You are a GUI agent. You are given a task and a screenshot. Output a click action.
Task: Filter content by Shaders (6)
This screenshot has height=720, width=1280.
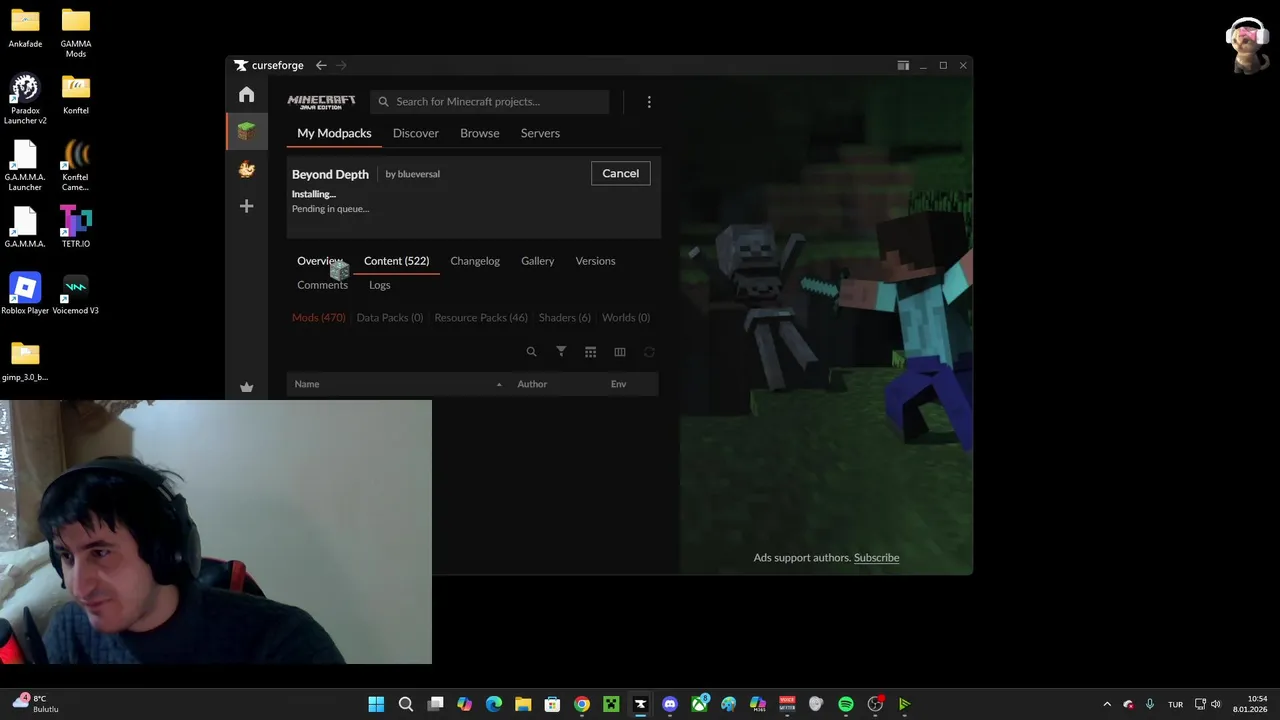point(565,318)
